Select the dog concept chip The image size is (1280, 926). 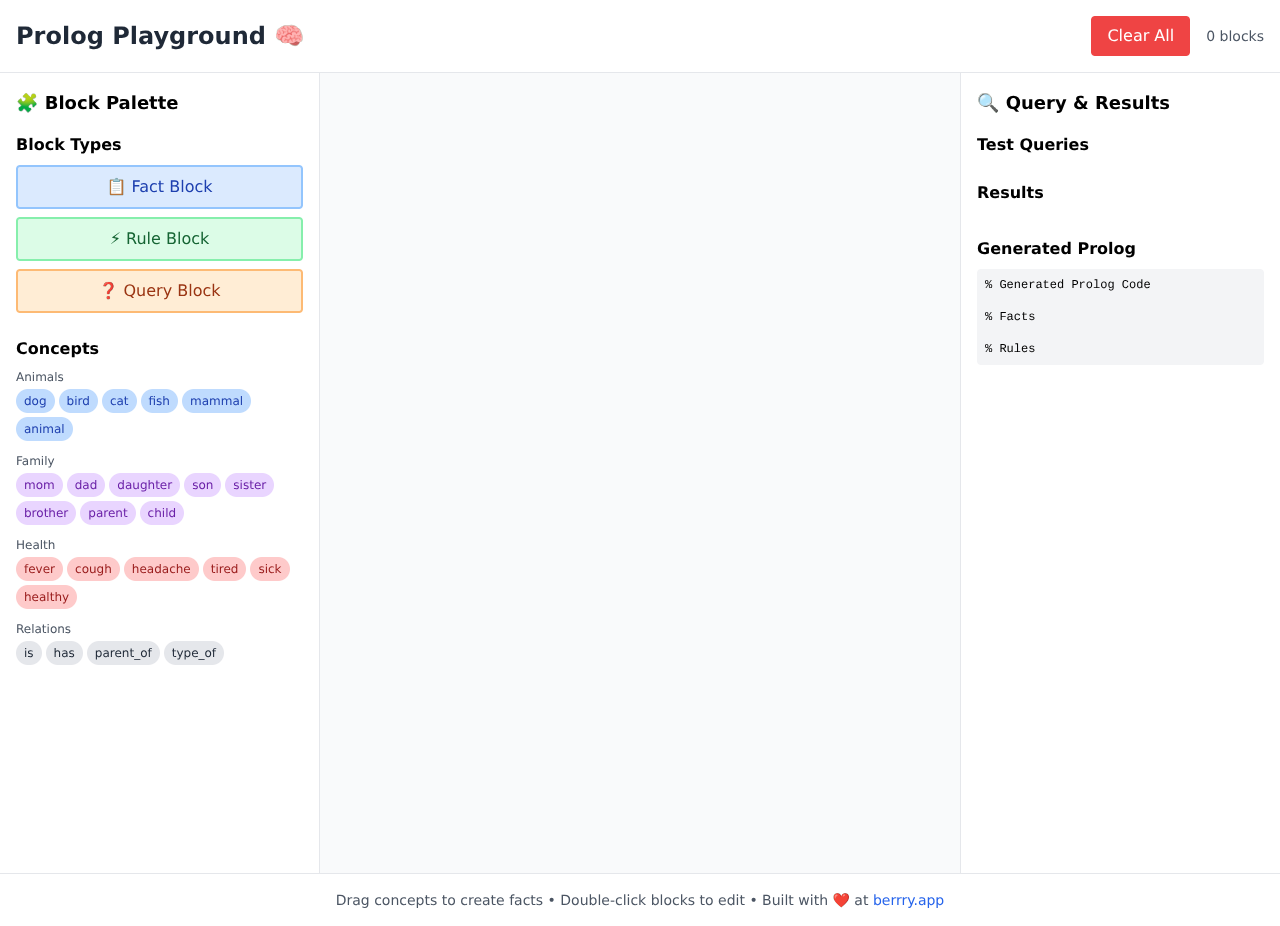35,401
